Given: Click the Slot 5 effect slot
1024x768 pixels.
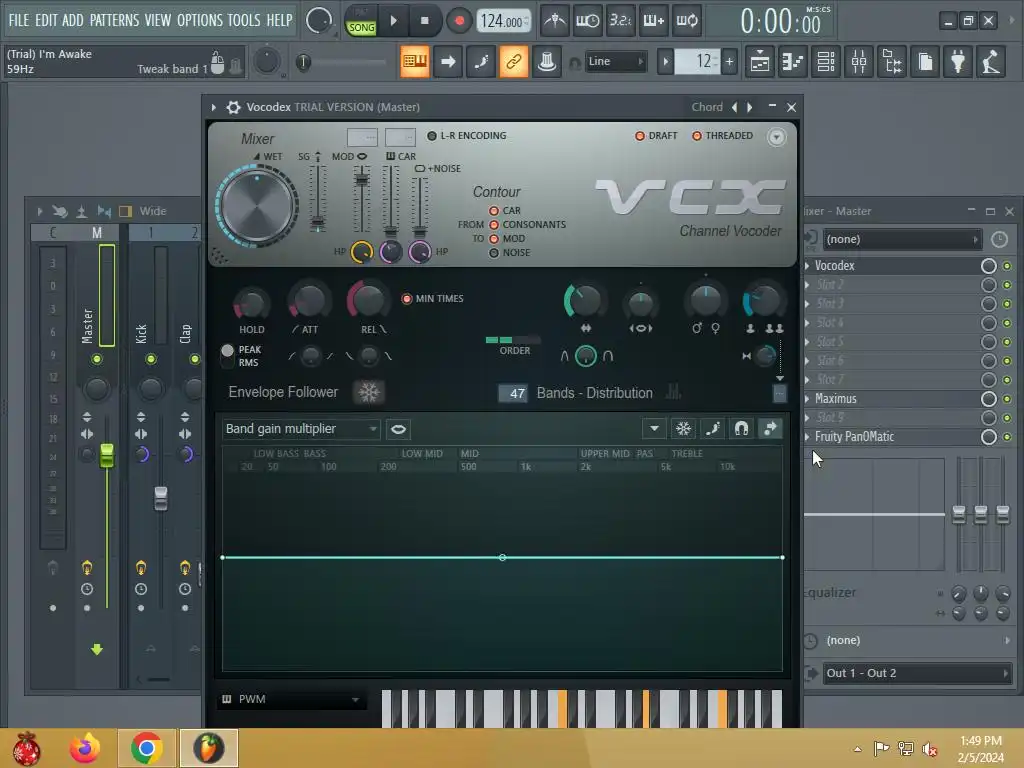Looking at the screenshot, I should (x=890, y=342).
